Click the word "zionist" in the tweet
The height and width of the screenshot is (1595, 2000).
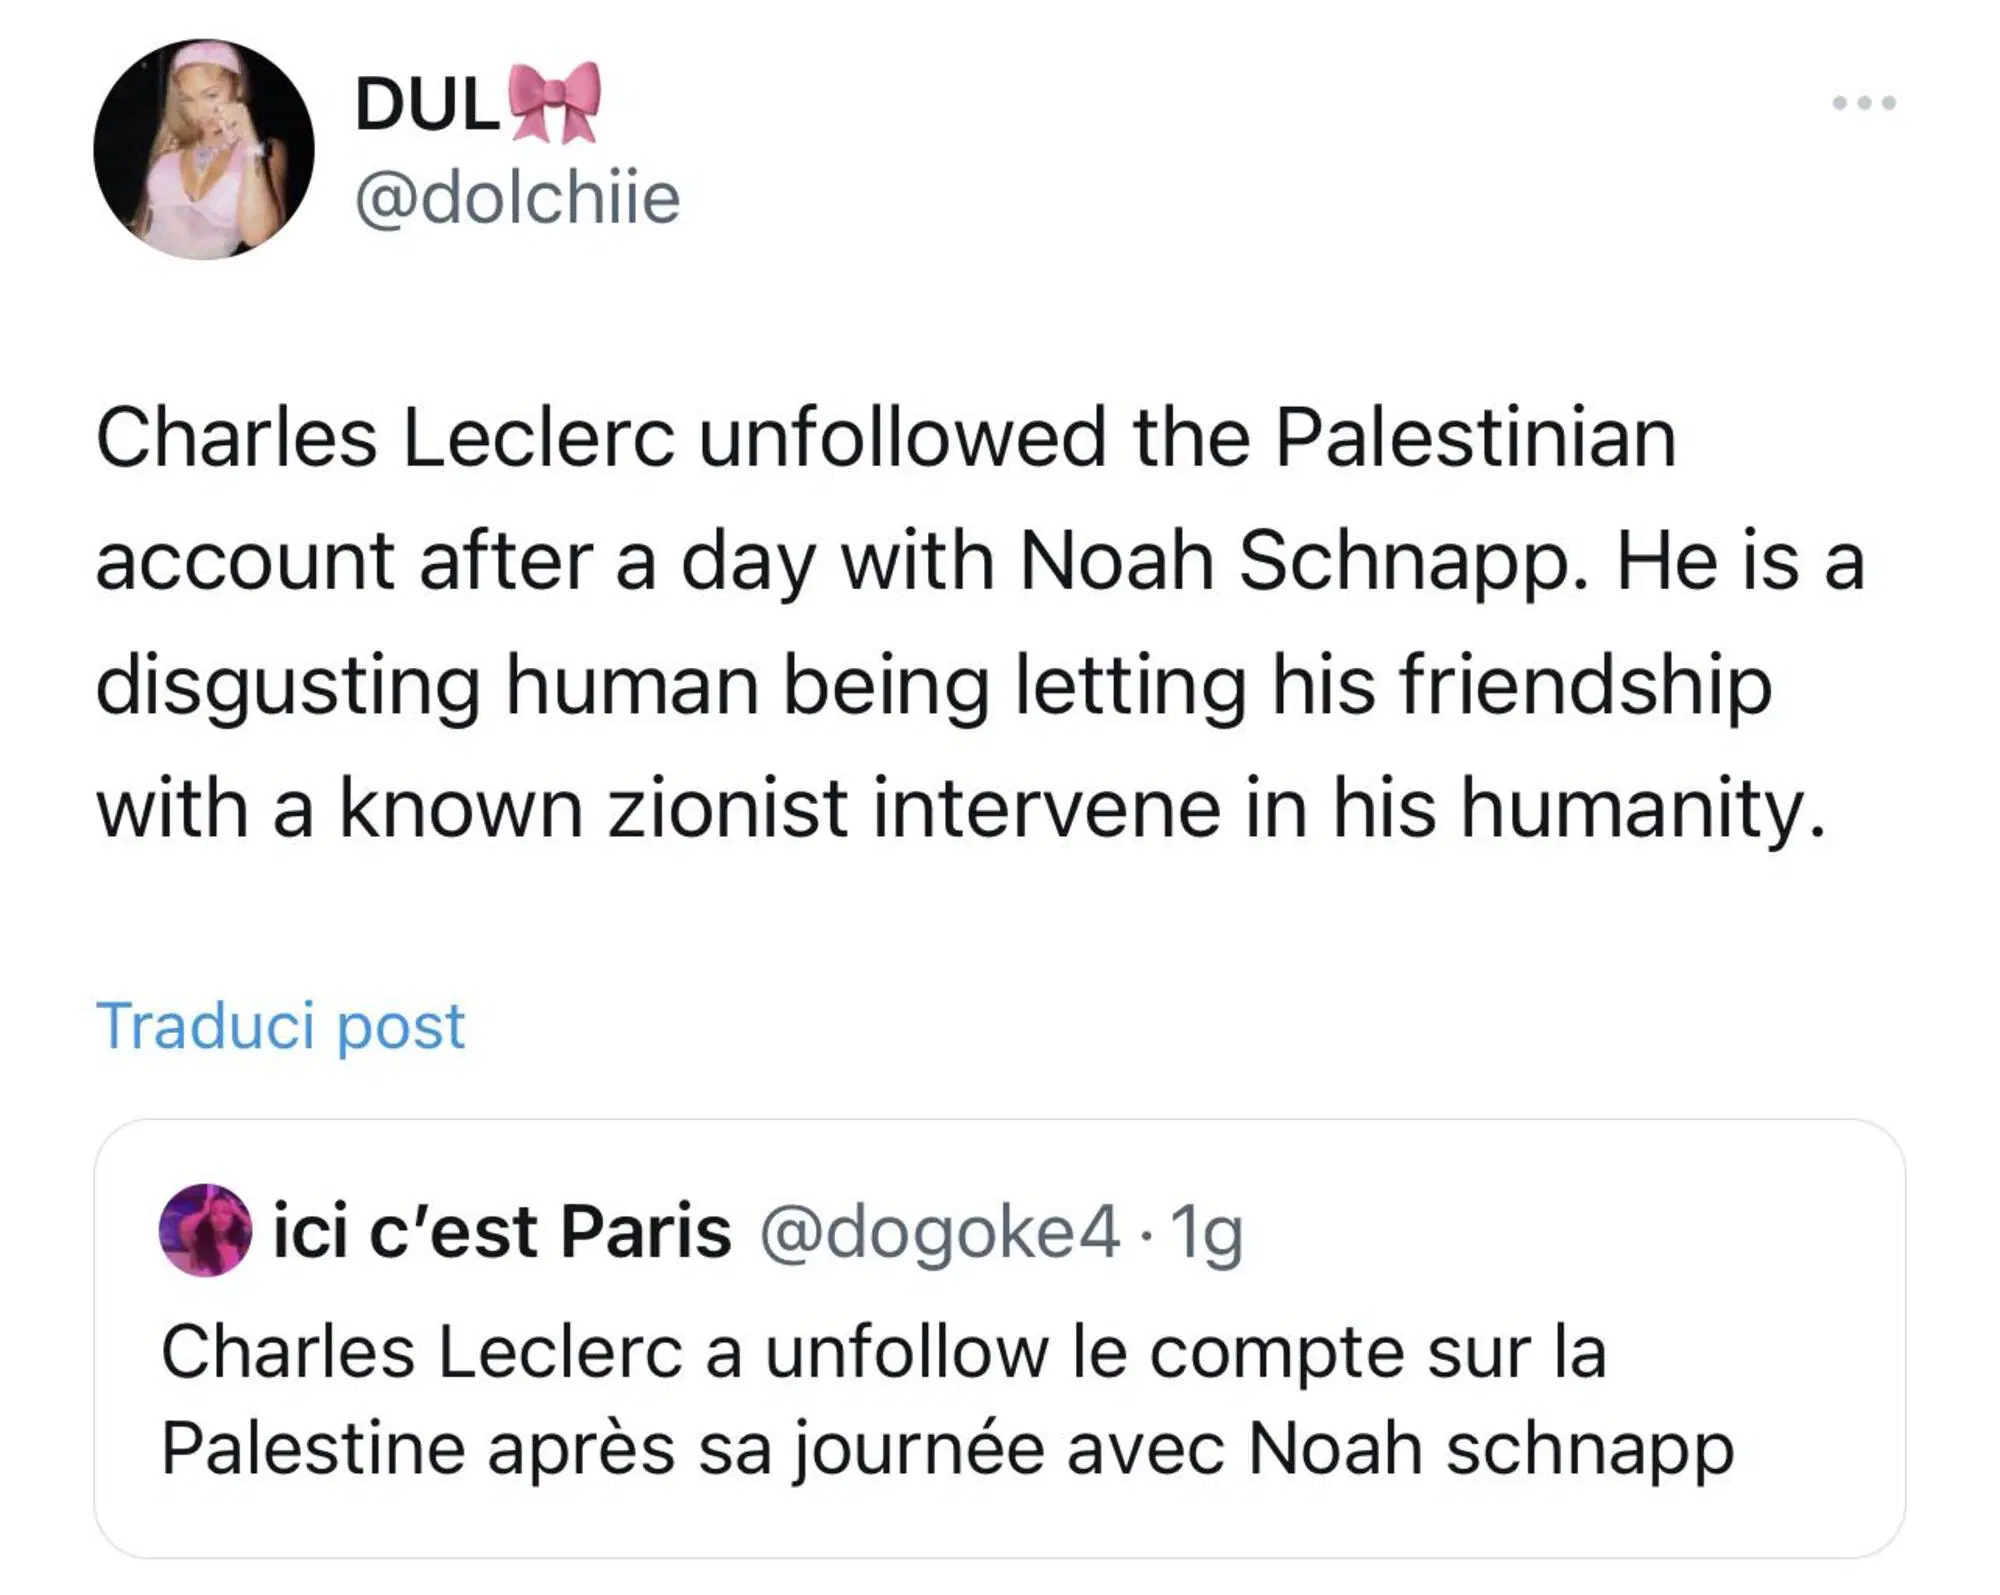[x=728, y=808]
